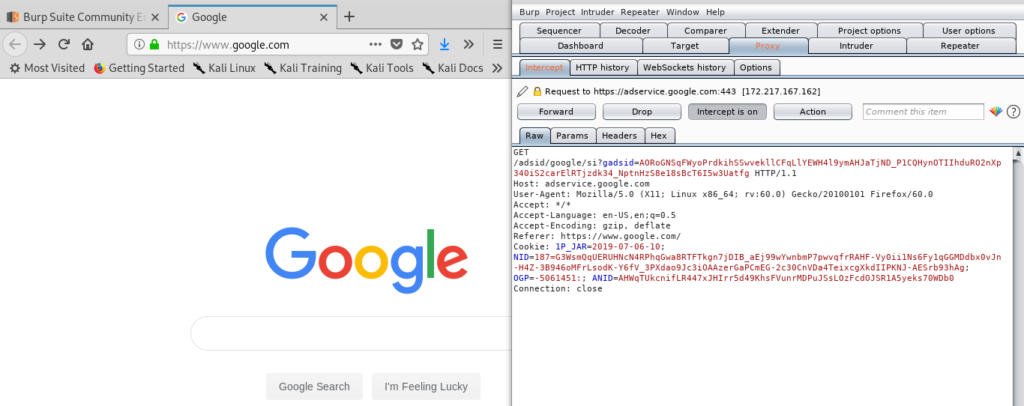Image resolution: width=1024 pixels, height=406 pixels.
Task: Click the green padlock in URL bar
Action: pyautogui.click(x=154, y=44)
